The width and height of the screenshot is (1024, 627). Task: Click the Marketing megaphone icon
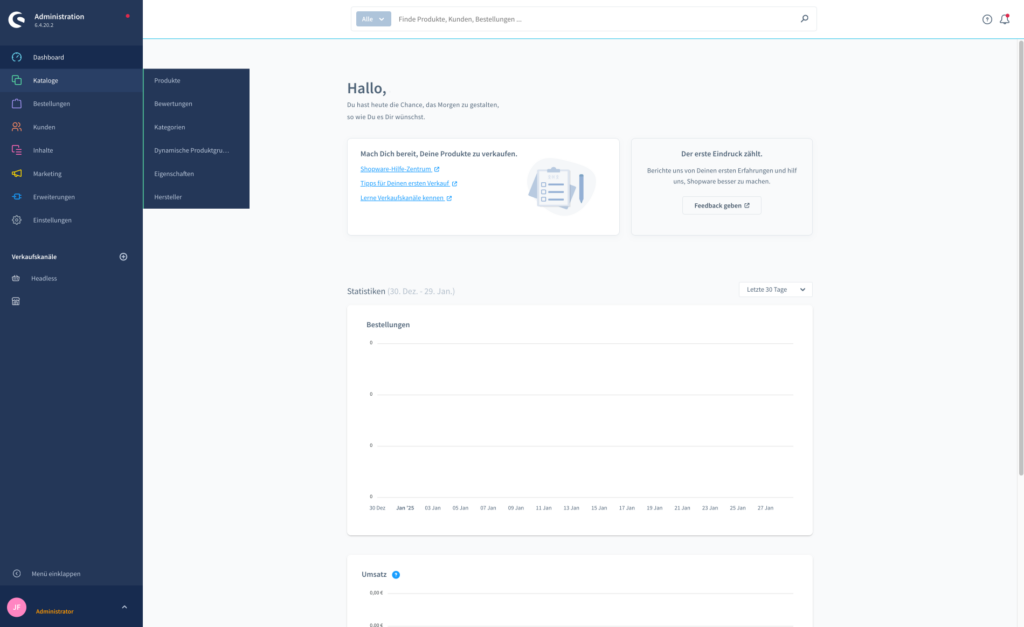pyautogui.click(x=17, y=174)
